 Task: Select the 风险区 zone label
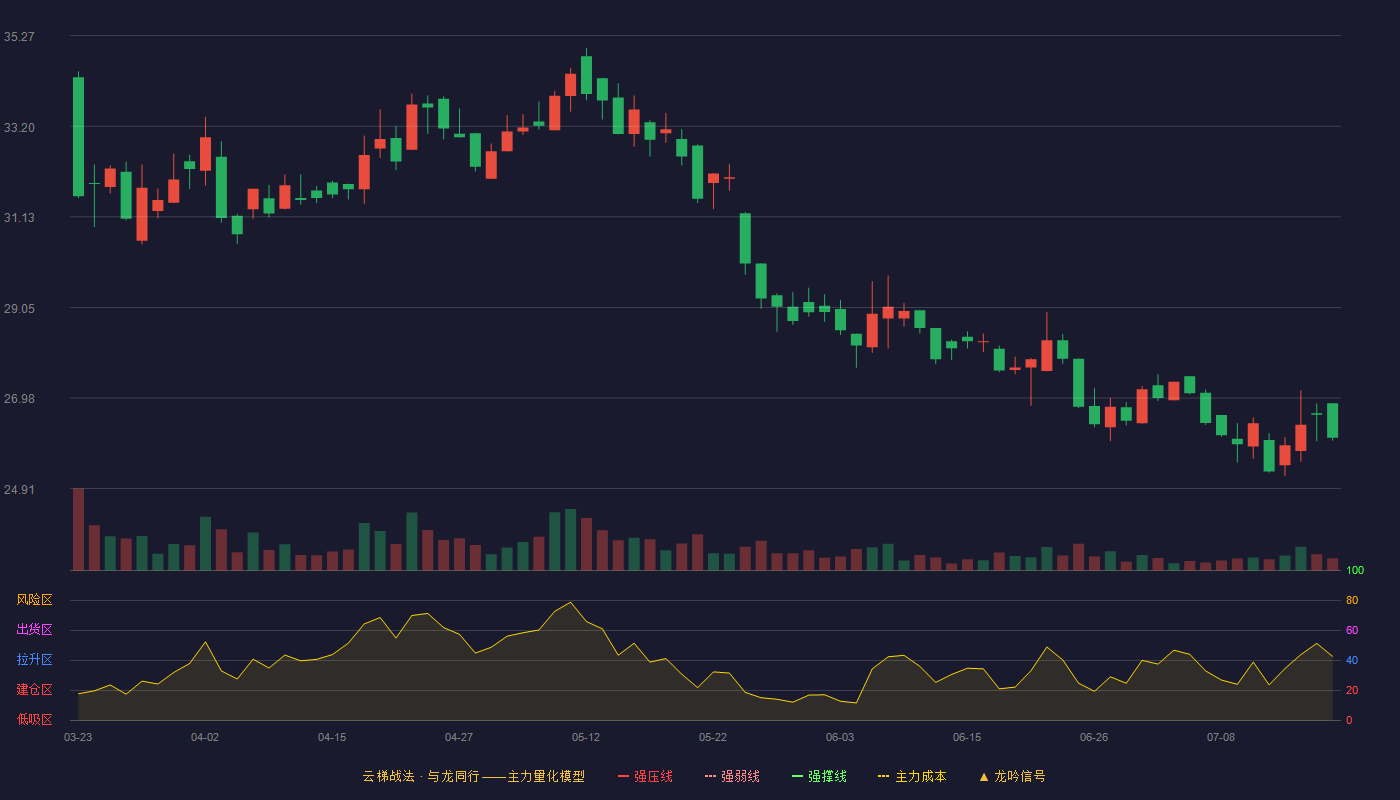click(x=34, y=600)
